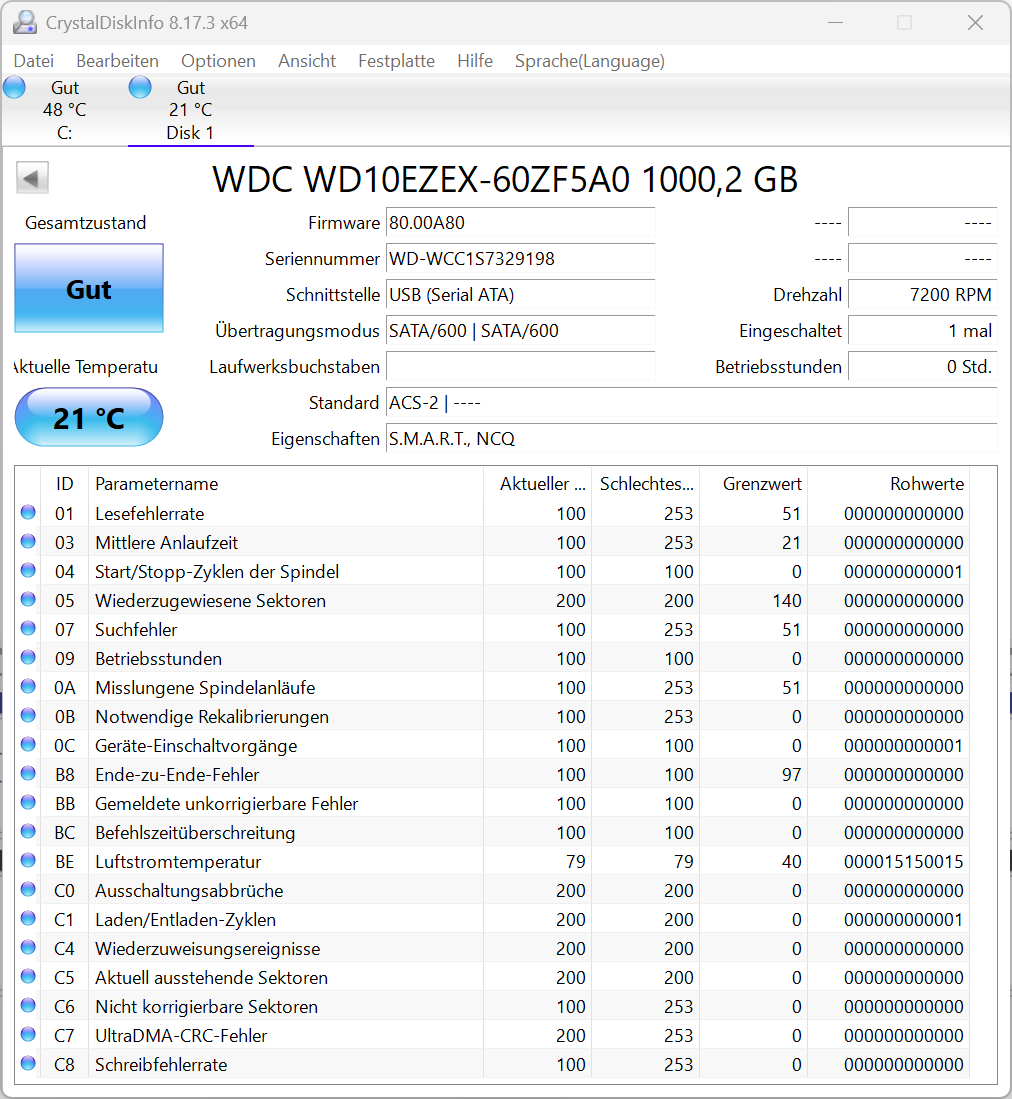Open the Hilfe menu
The image size is (1012, 1099).
tap(474, 61)
